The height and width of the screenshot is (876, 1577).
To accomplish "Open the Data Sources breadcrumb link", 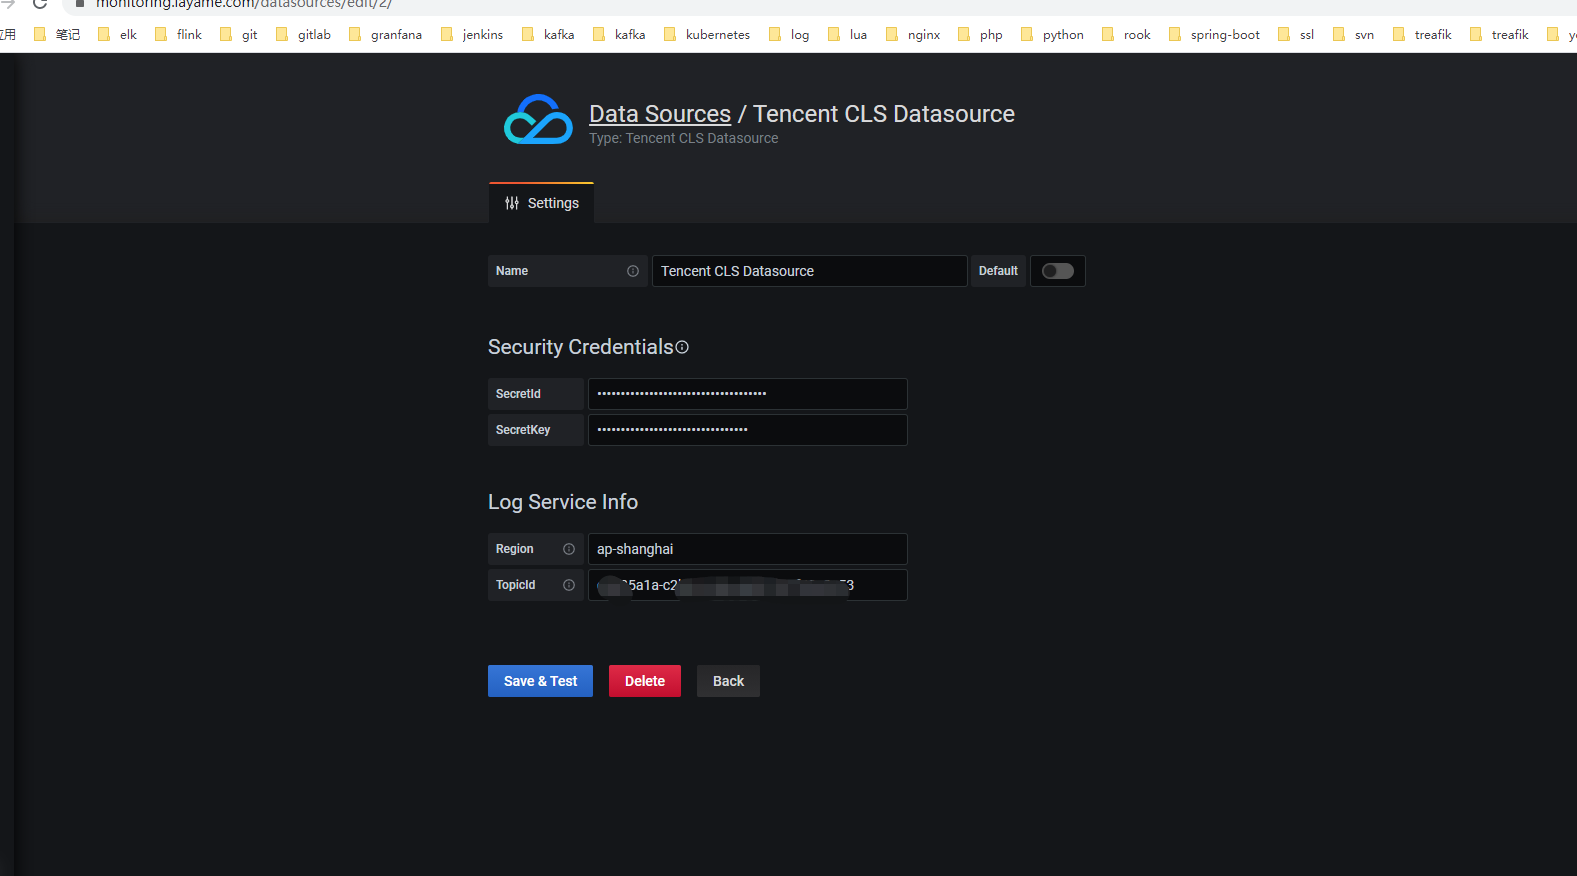I will 660,114.
